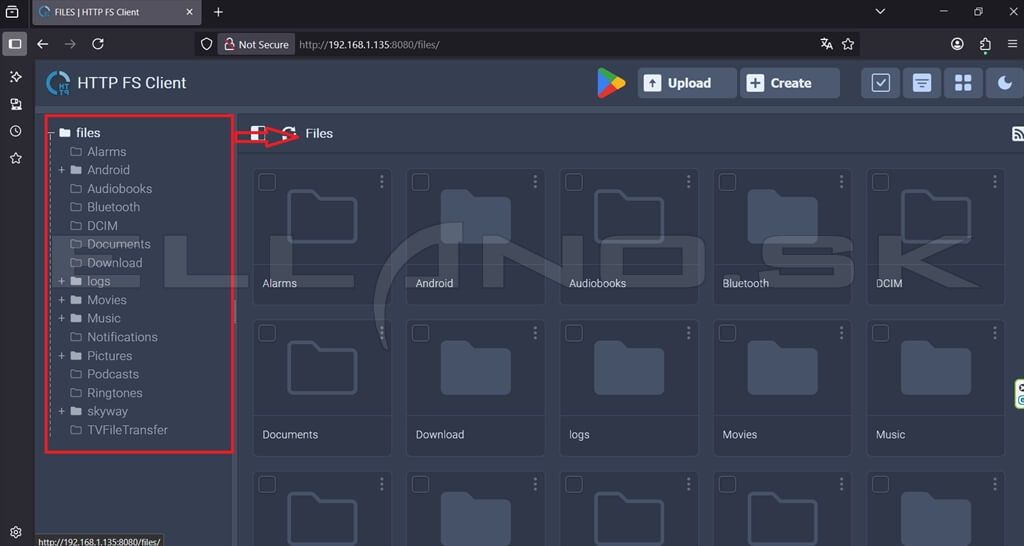Open Podcasts in the folder tree

(x=113, y=374)
